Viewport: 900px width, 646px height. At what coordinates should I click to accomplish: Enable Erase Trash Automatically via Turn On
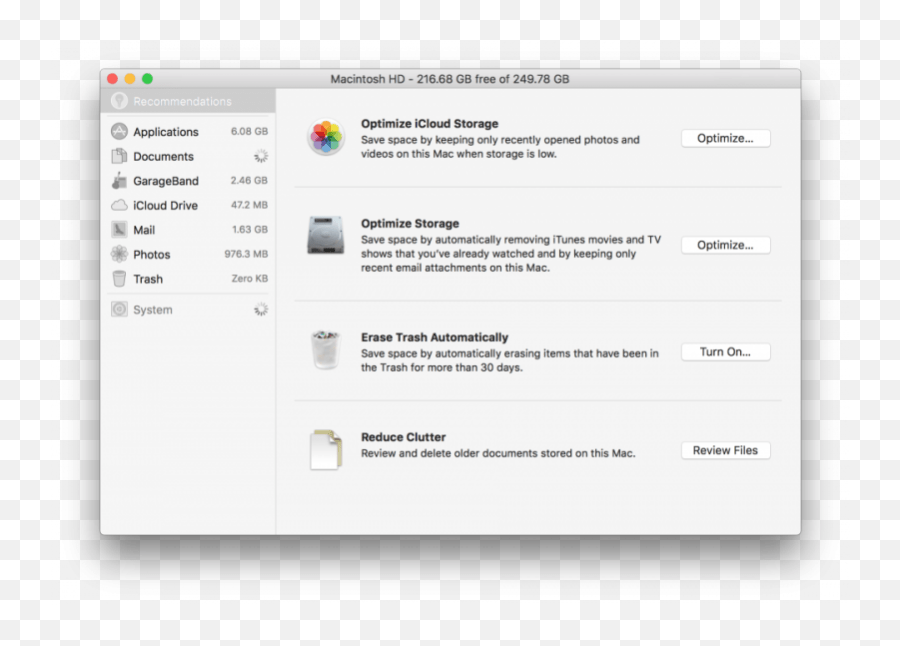[725, 351]
